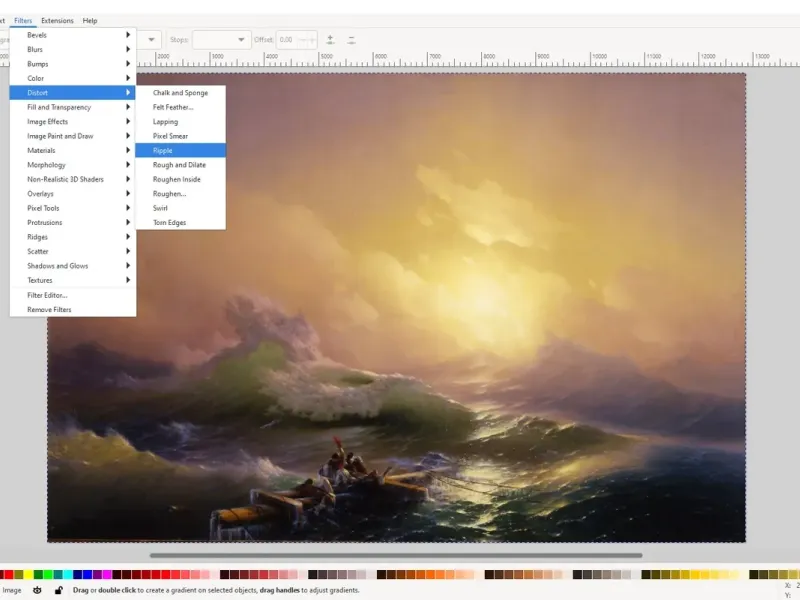Open the Pixel Tools filter category

pyautogui.click(x=73, y=208)
